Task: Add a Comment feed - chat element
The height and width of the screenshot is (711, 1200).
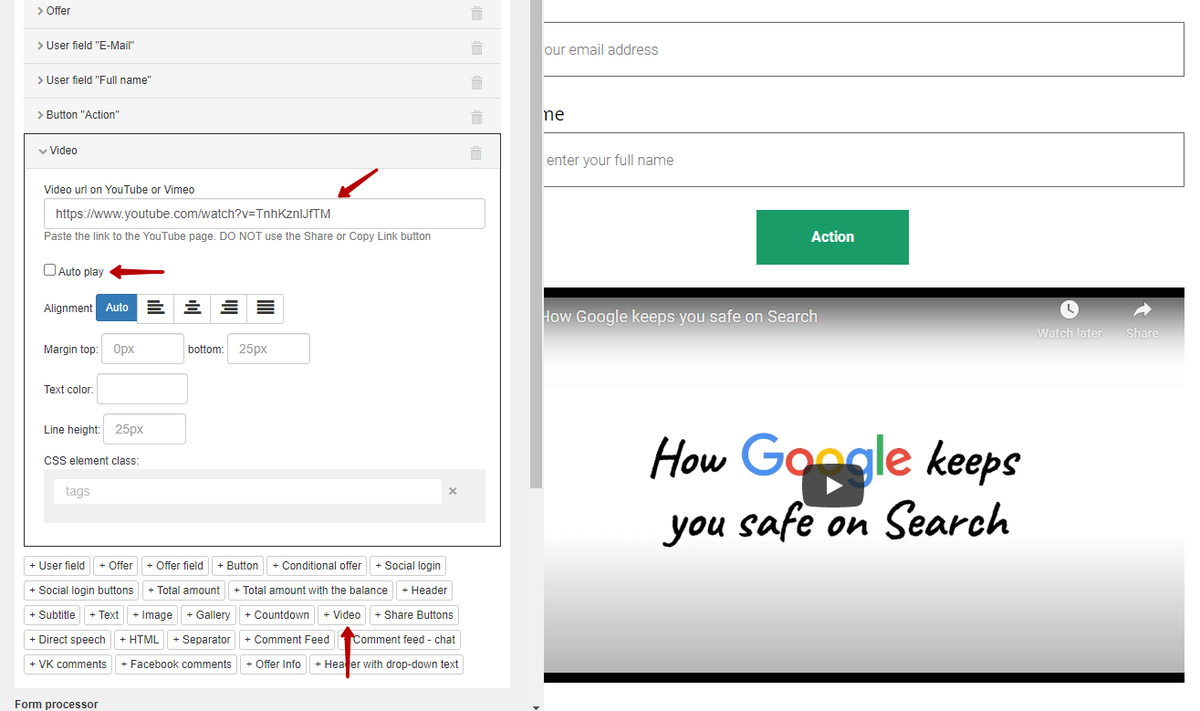Action: point(400,640)
